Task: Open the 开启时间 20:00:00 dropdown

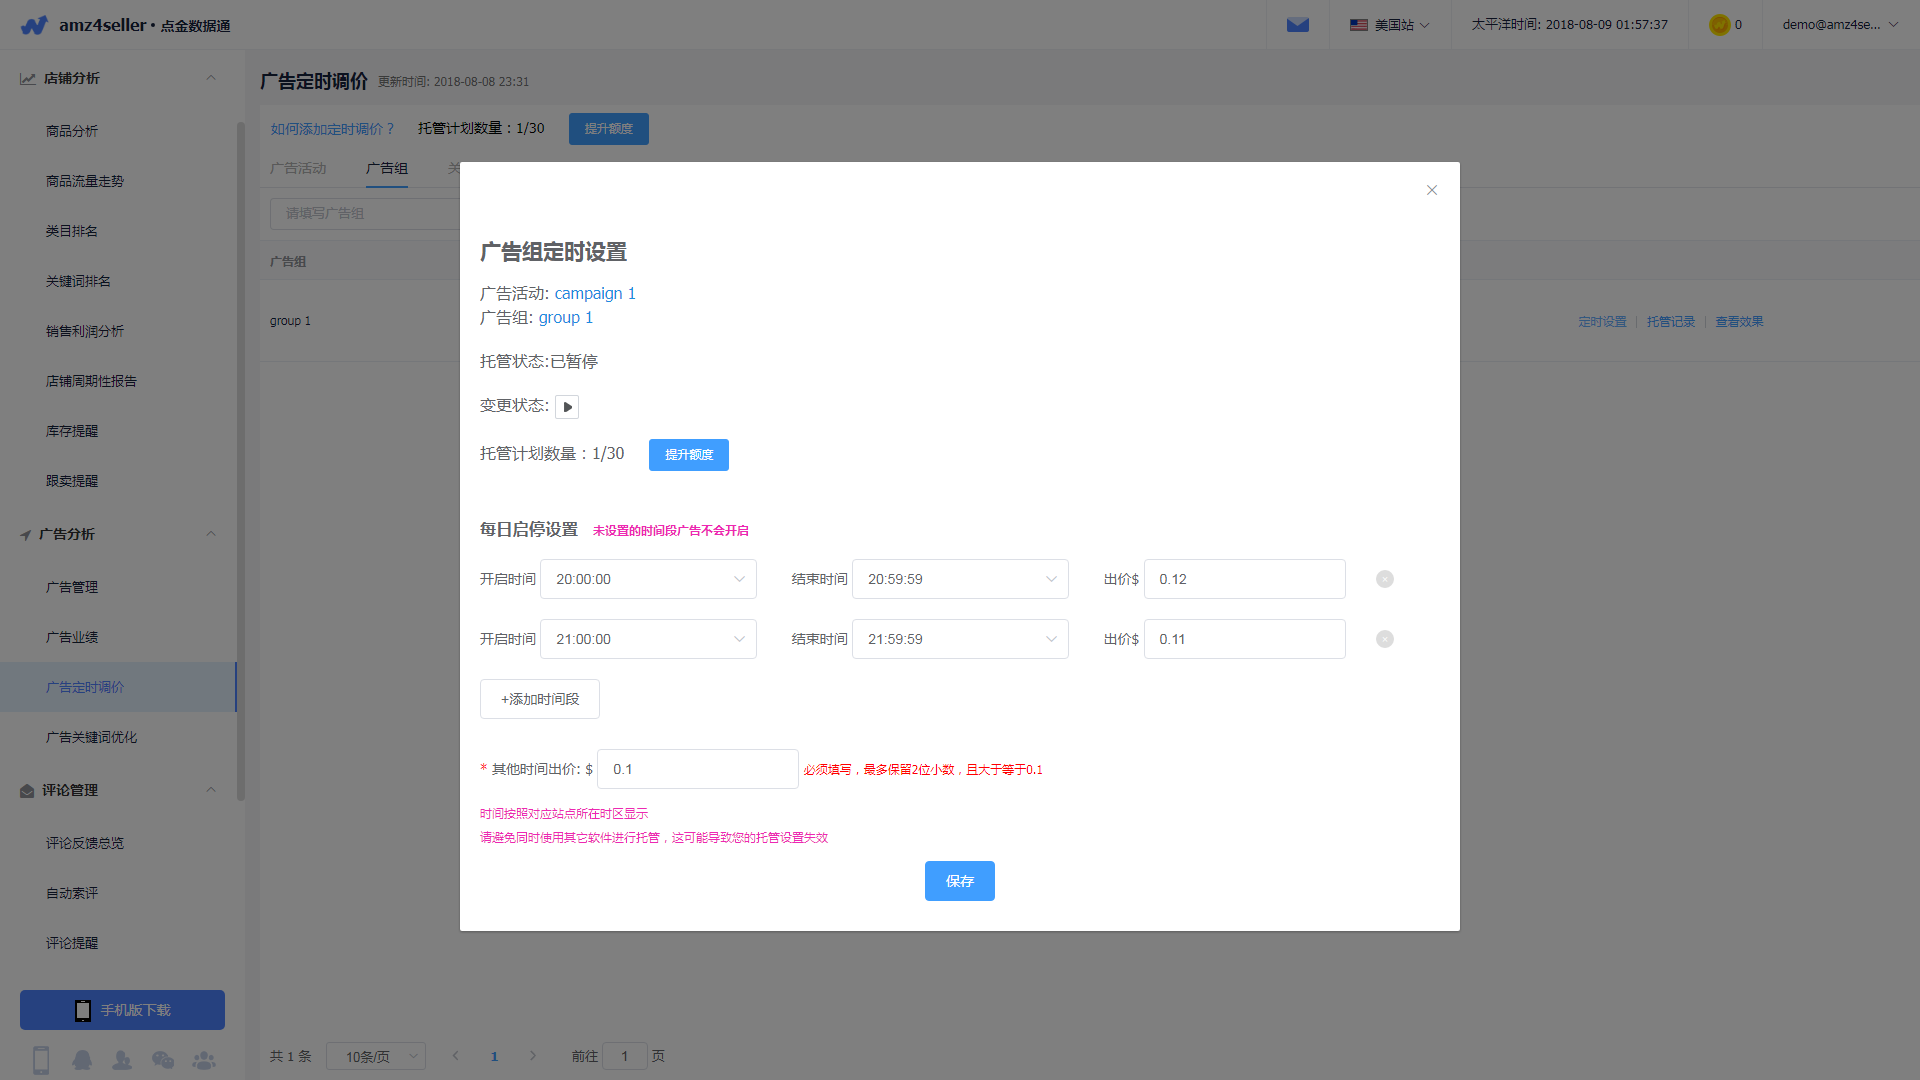Action: coord(648,578)
